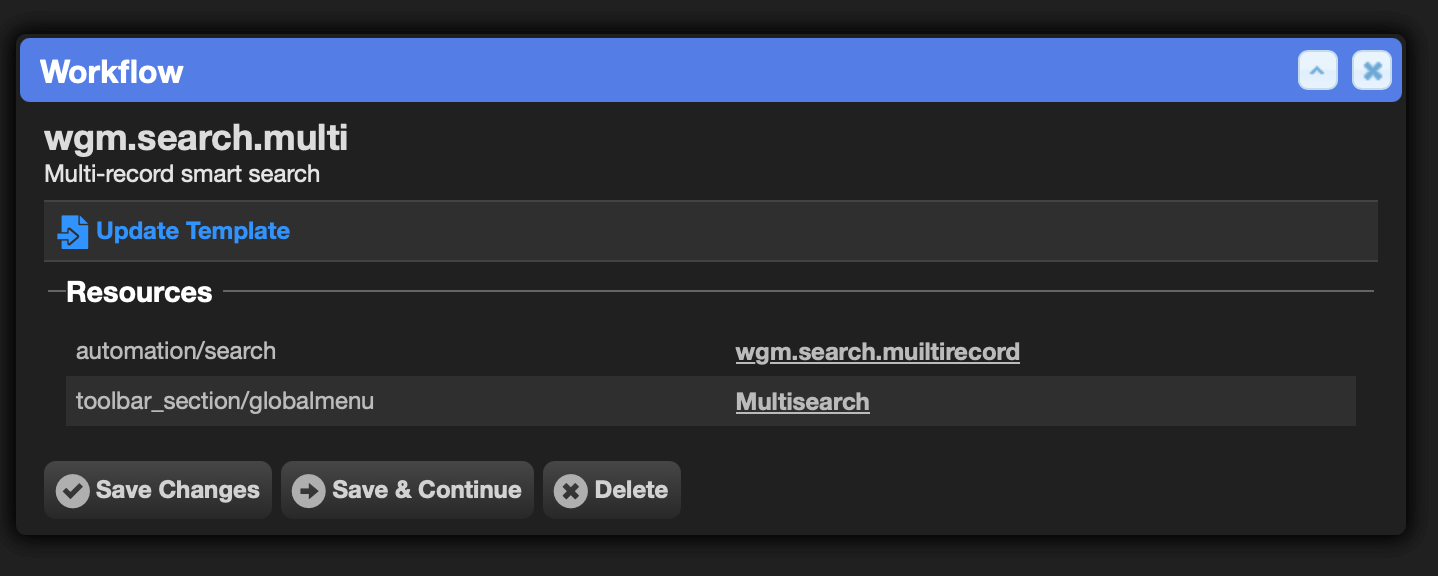Image resolution: width=1438 pixels, height=576 pixels.
Task: Click the Save Changes button label
Action: tap(178, 490)
